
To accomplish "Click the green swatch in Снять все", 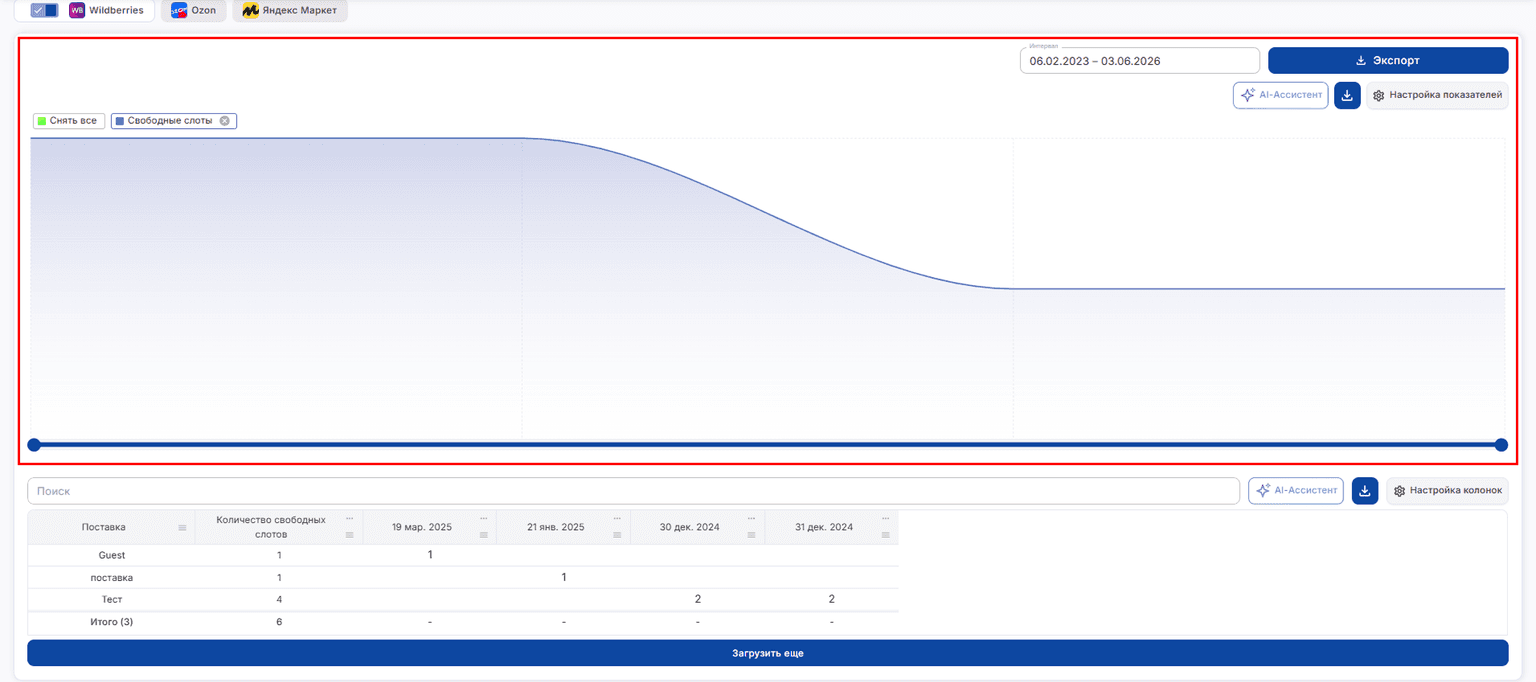I will pyautogui.click(x=41, y=121).
